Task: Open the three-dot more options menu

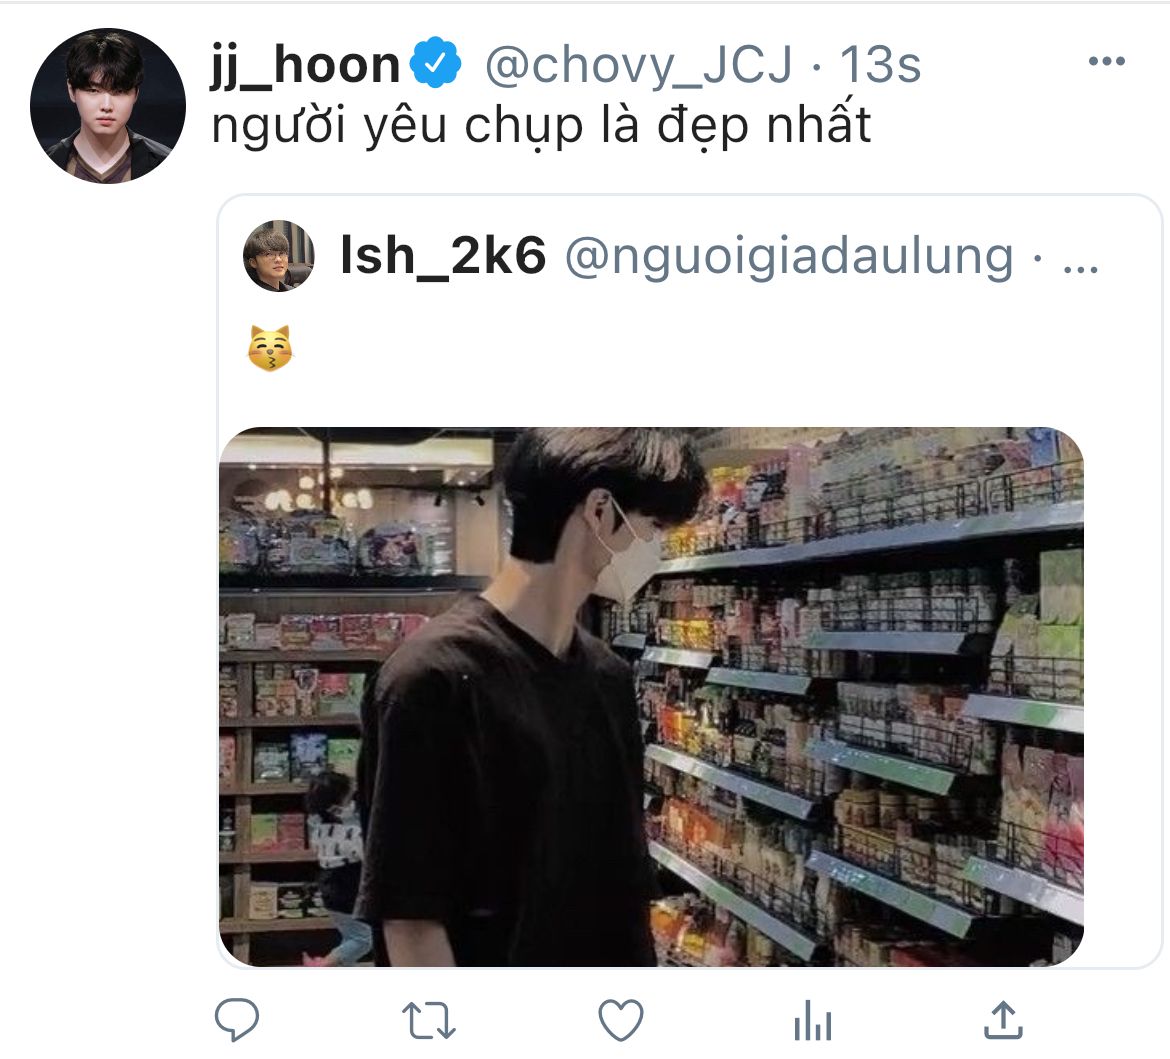Action: point(1107,61)
